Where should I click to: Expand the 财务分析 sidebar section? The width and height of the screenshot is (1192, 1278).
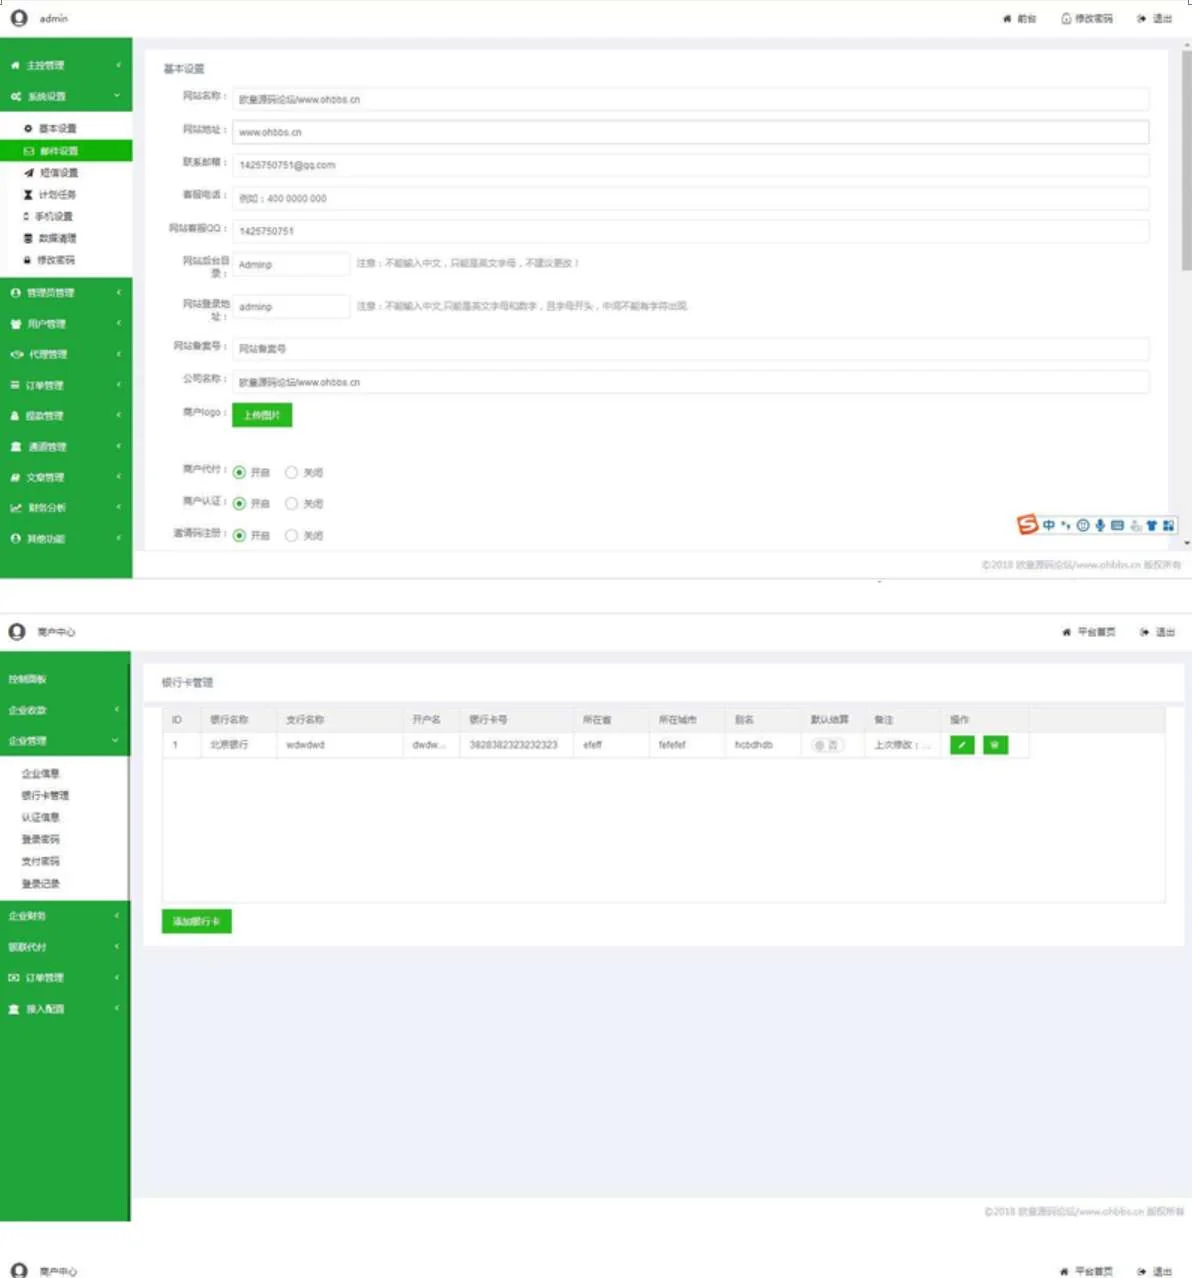click(65, 508)
